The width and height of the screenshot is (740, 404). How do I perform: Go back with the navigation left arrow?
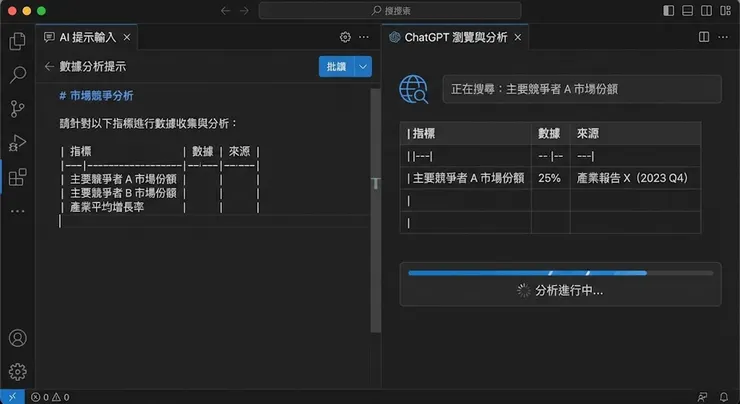[x=225, y=10]
